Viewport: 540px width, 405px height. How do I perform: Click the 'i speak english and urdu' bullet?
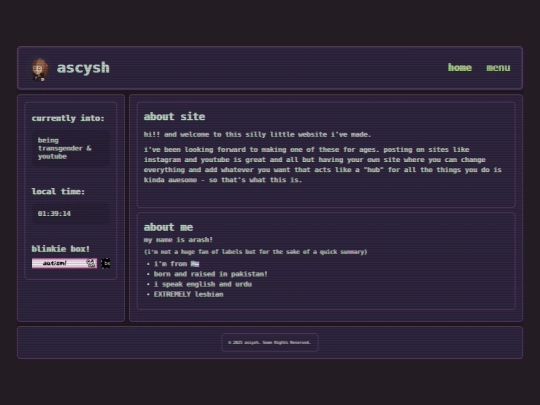(x=202, y=284)
